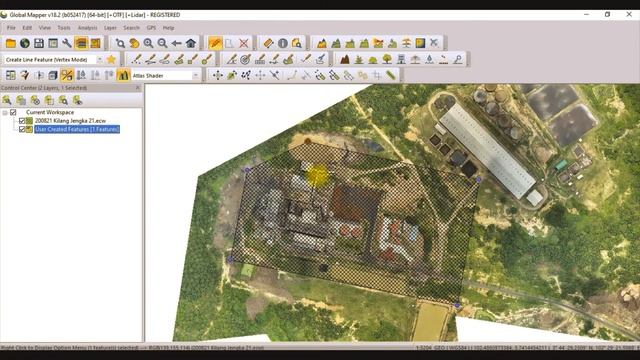Click the top-left vertex of the hatched polygon
Screen dimensions: 640x360
(x=247, y=170)
